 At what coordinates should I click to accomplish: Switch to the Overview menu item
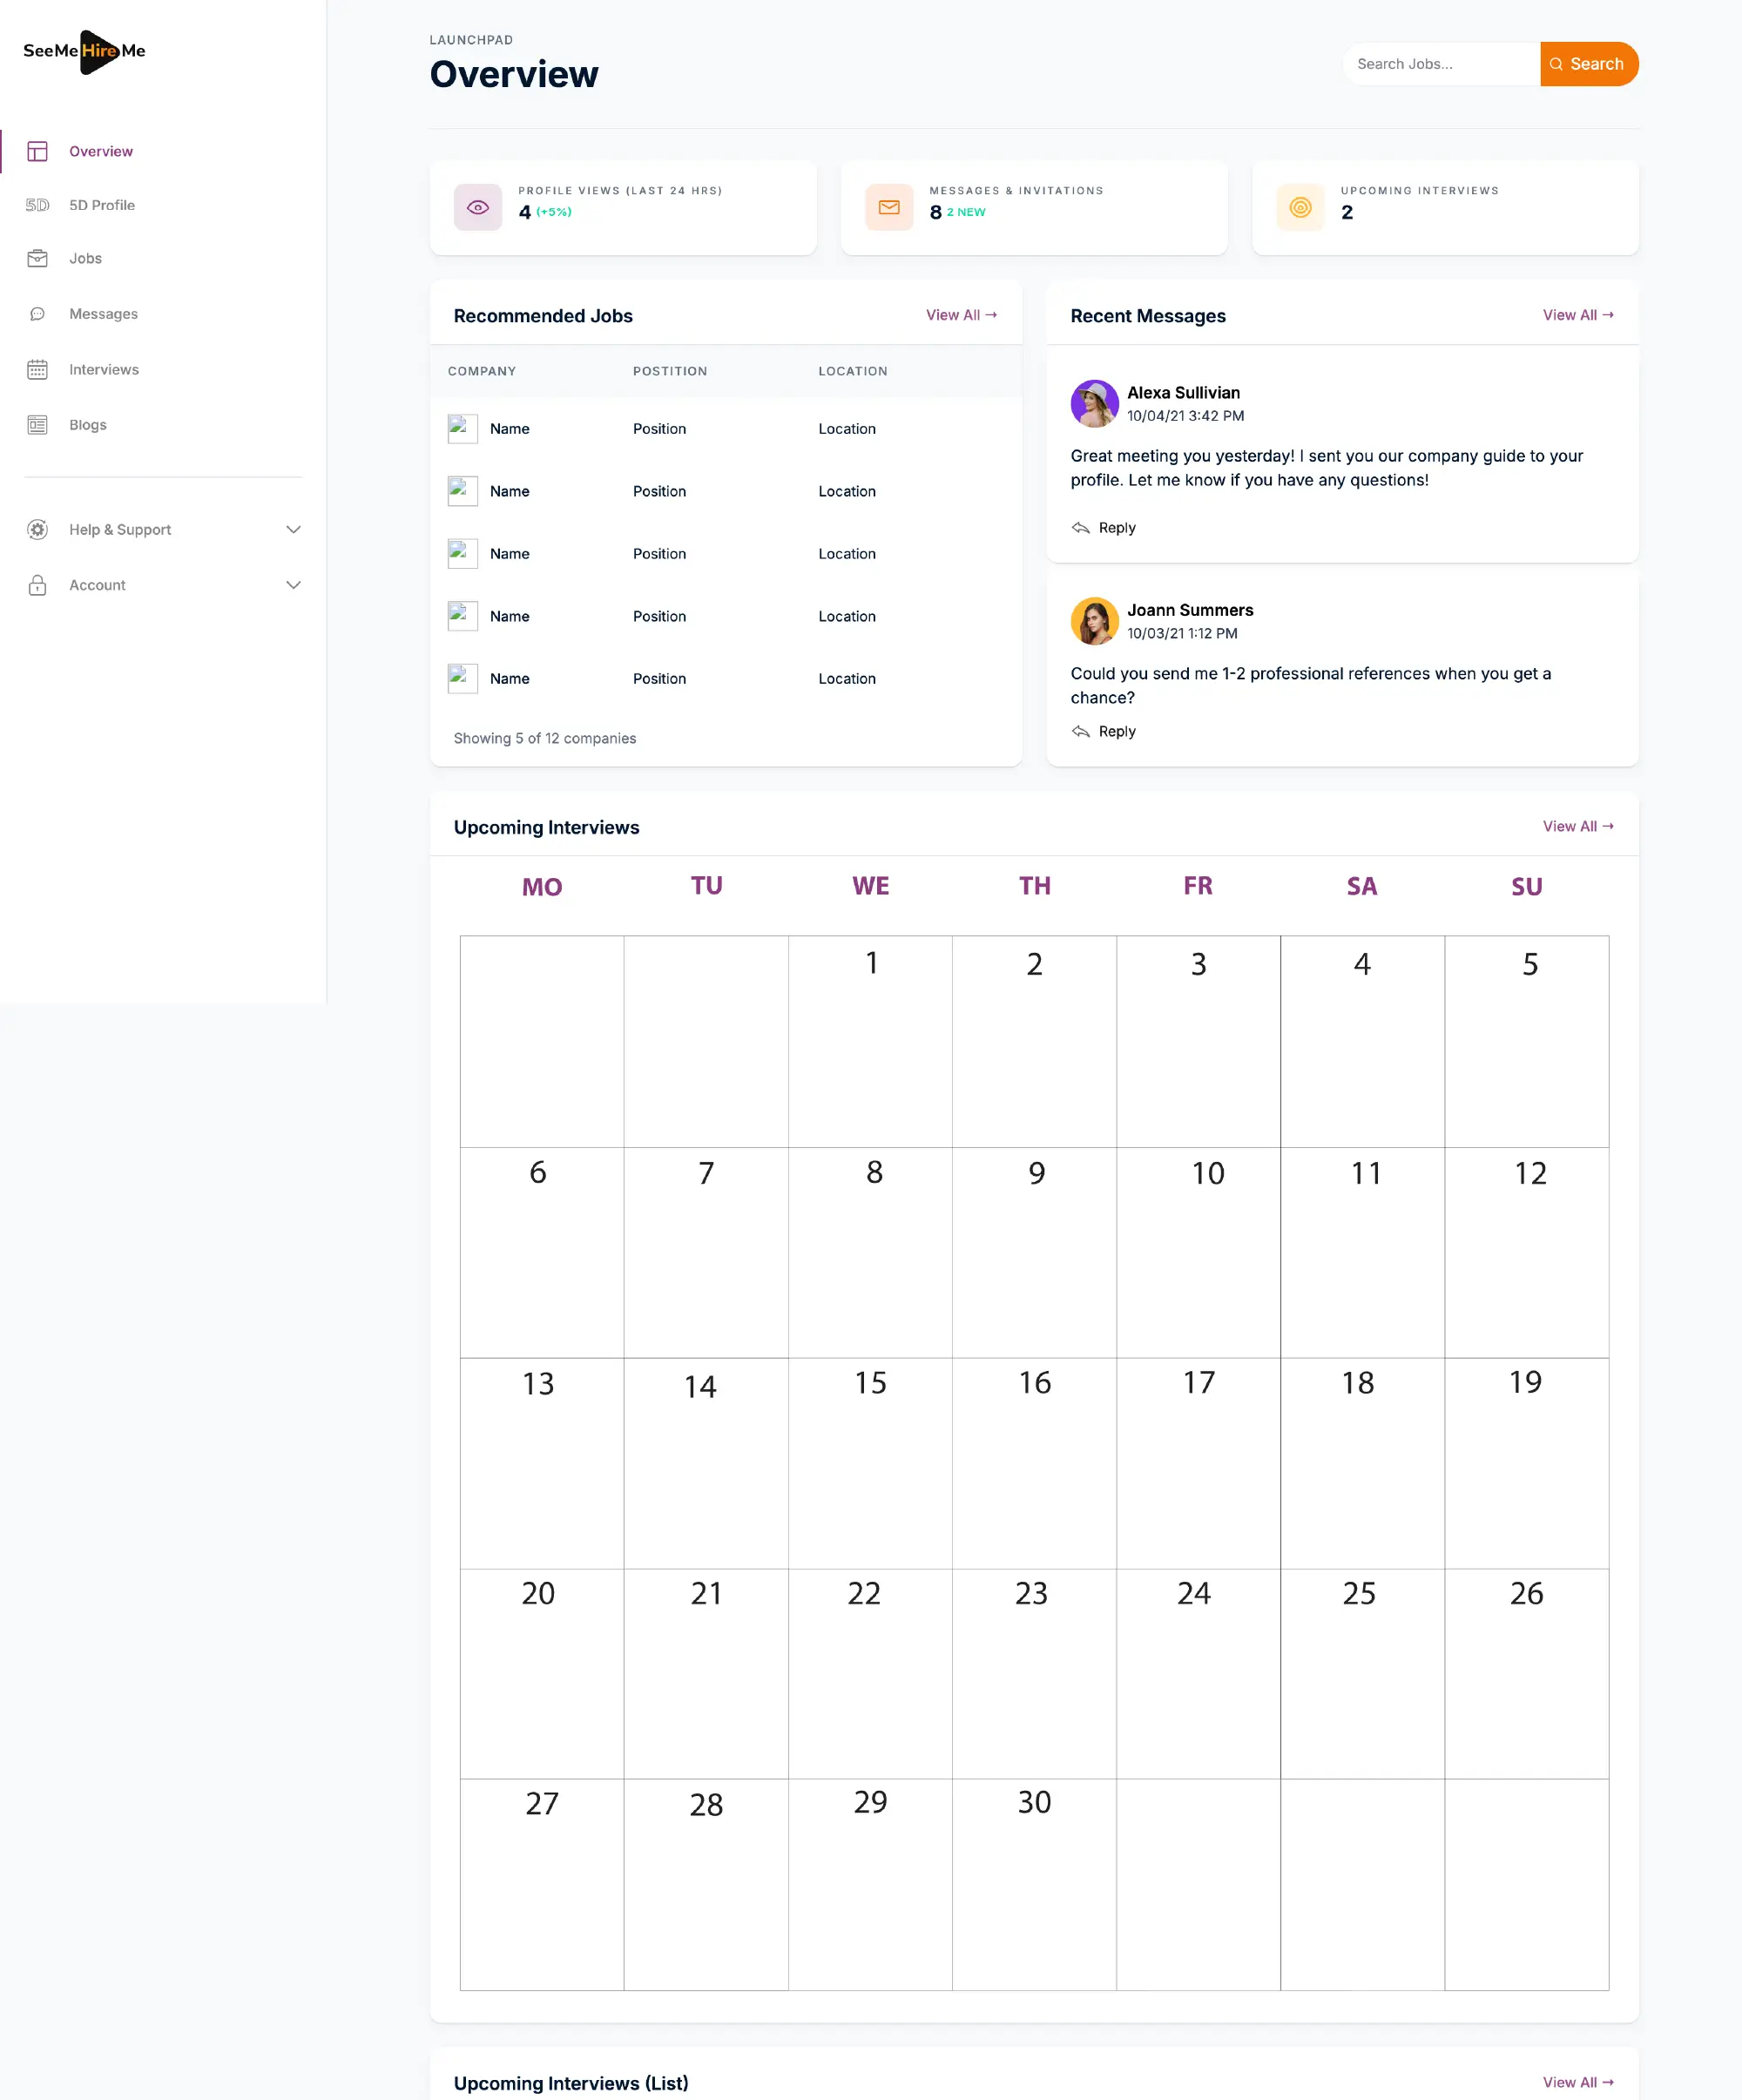[101, 151]
